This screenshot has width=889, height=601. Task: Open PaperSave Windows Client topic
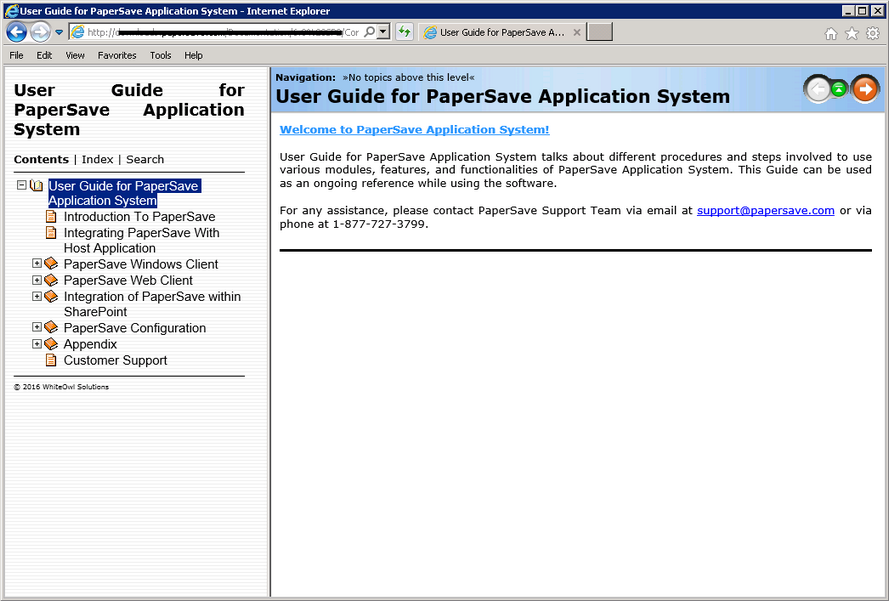click(141, 264)
